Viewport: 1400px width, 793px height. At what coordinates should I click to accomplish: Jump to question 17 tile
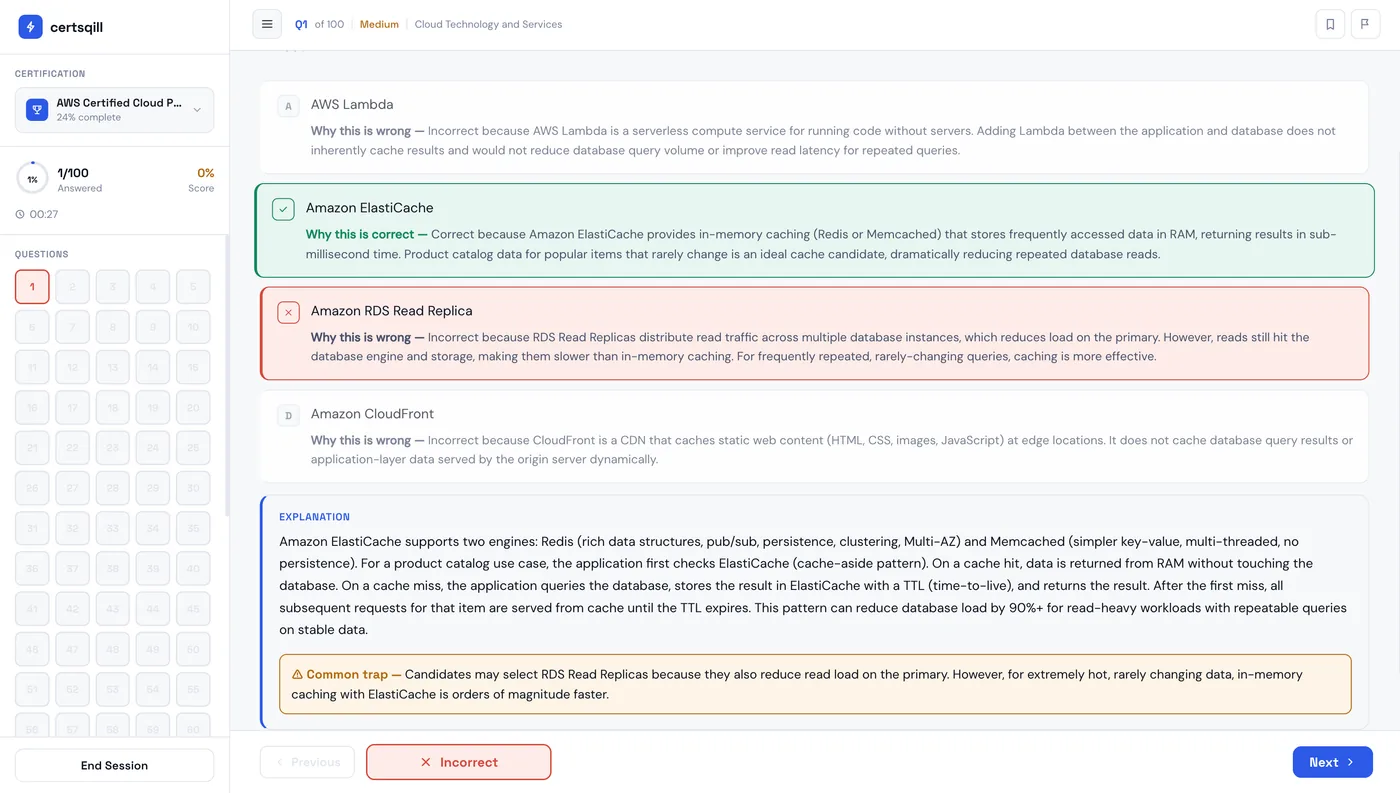(x=72, y=408)
